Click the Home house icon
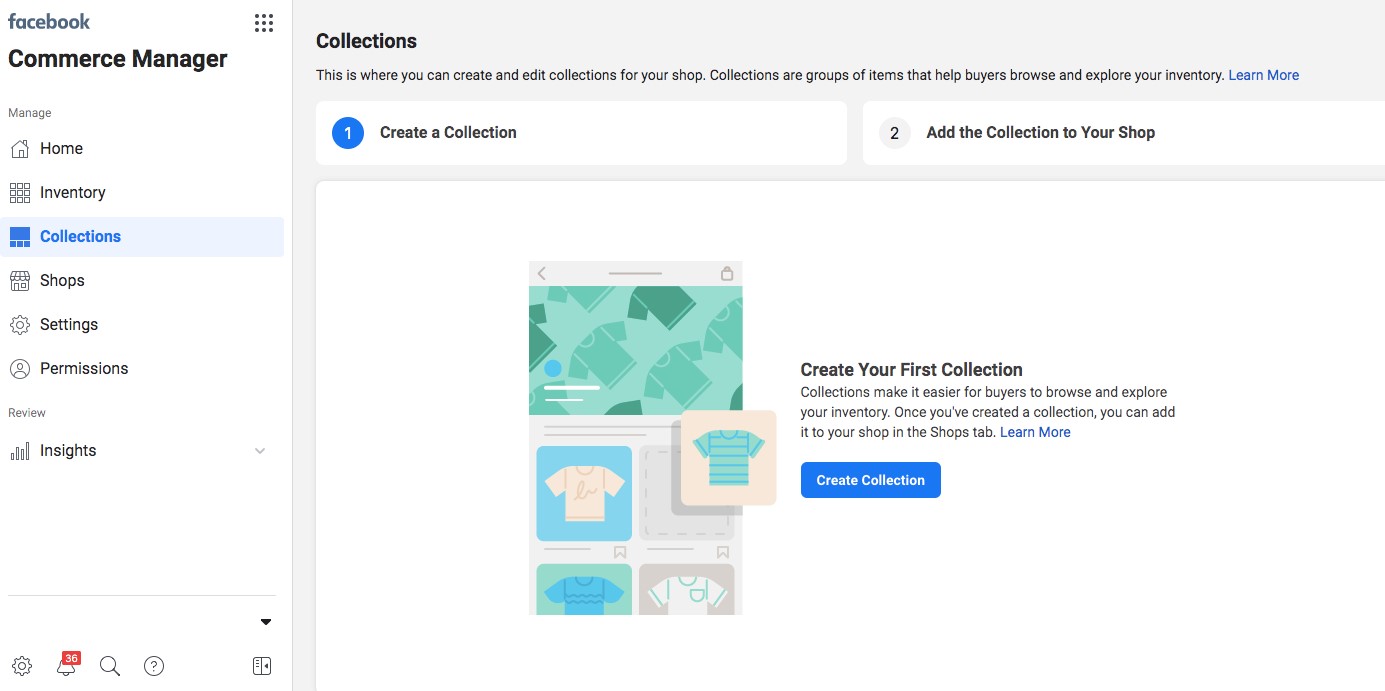This screenshot has height=691, width=1385. [20, 149]
